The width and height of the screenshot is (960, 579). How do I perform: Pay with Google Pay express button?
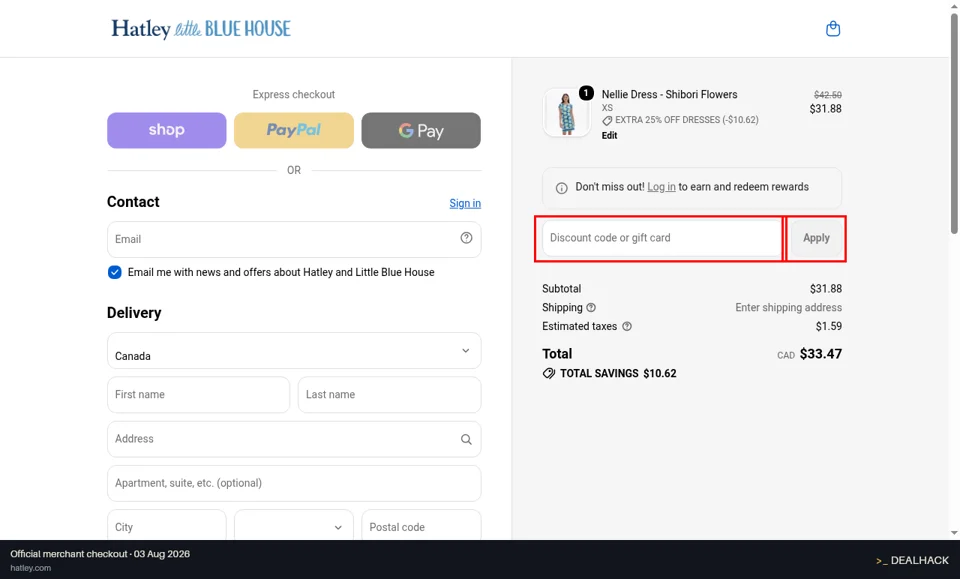point(421,130)
